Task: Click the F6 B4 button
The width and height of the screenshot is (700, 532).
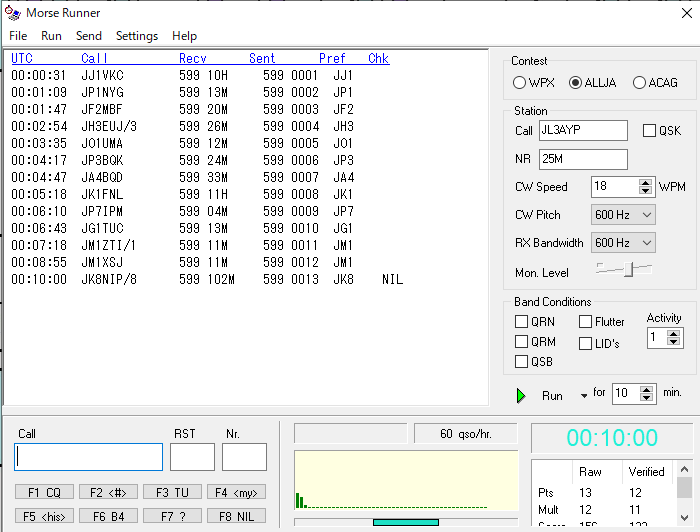Action: click(x=108, y=516)
